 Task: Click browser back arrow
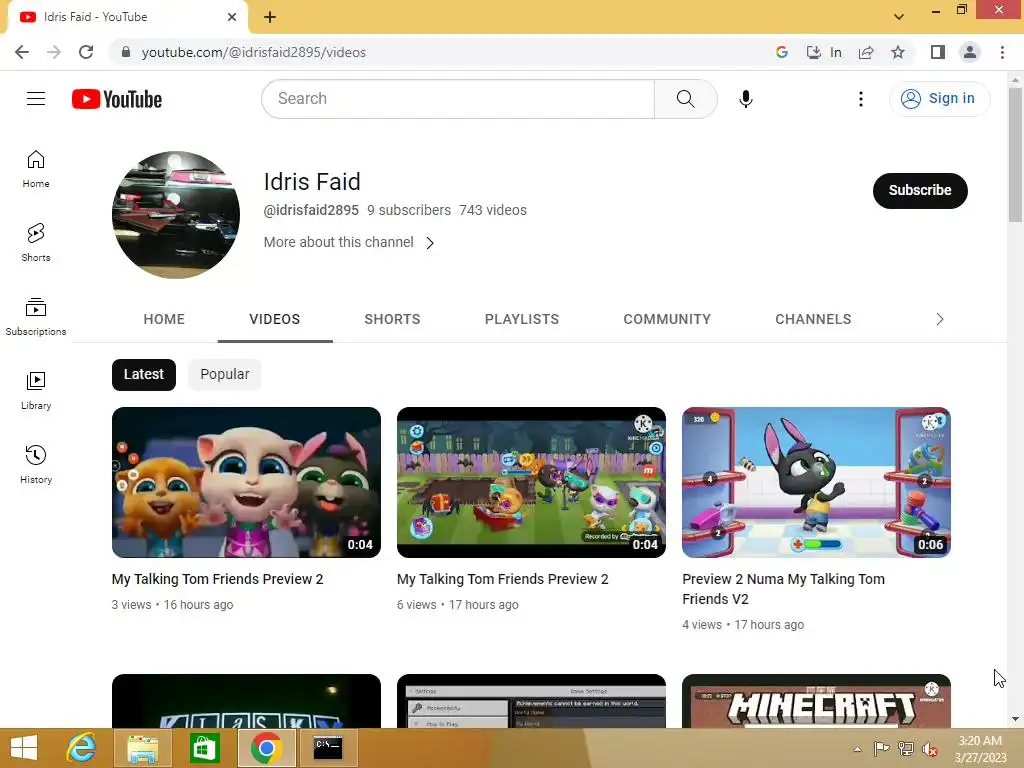(22, 52)
